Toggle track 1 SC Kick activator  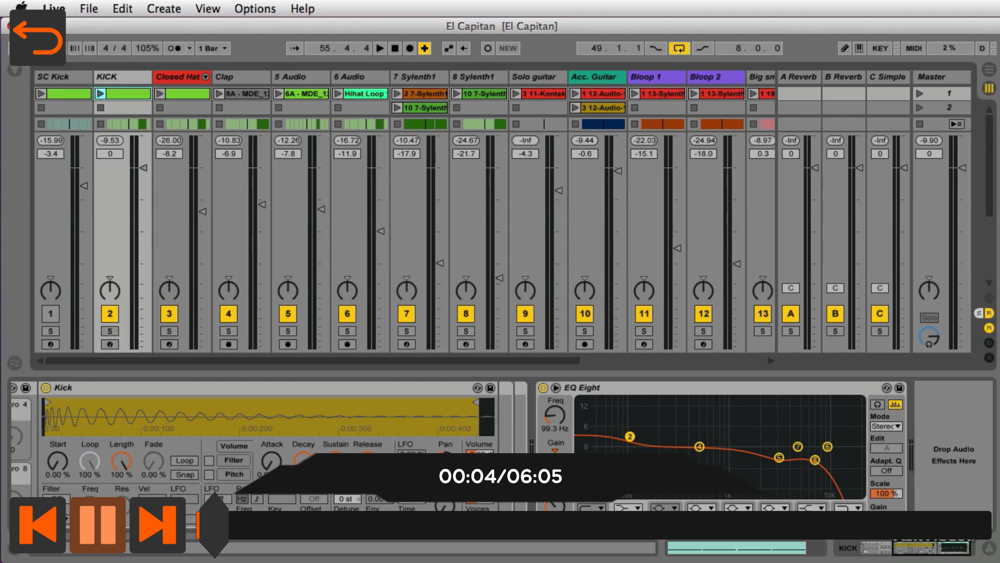pos(50,314)
